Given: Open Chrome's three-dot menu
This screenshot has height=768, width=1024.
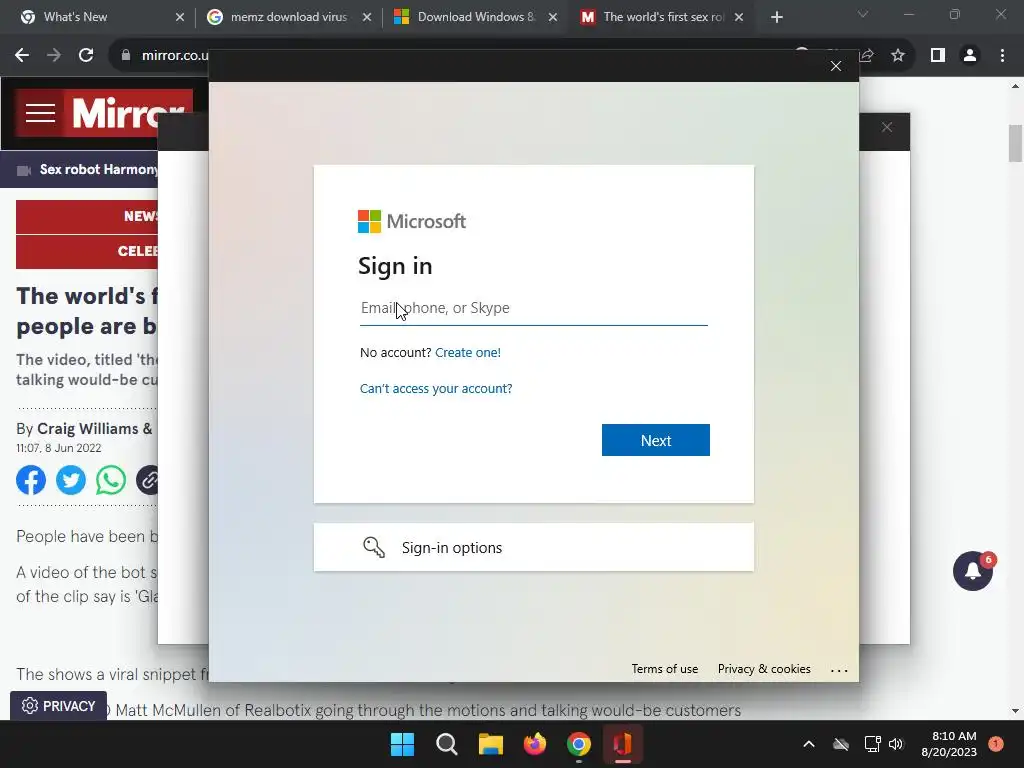Looking at the screenshot, I should [1002, 56].
